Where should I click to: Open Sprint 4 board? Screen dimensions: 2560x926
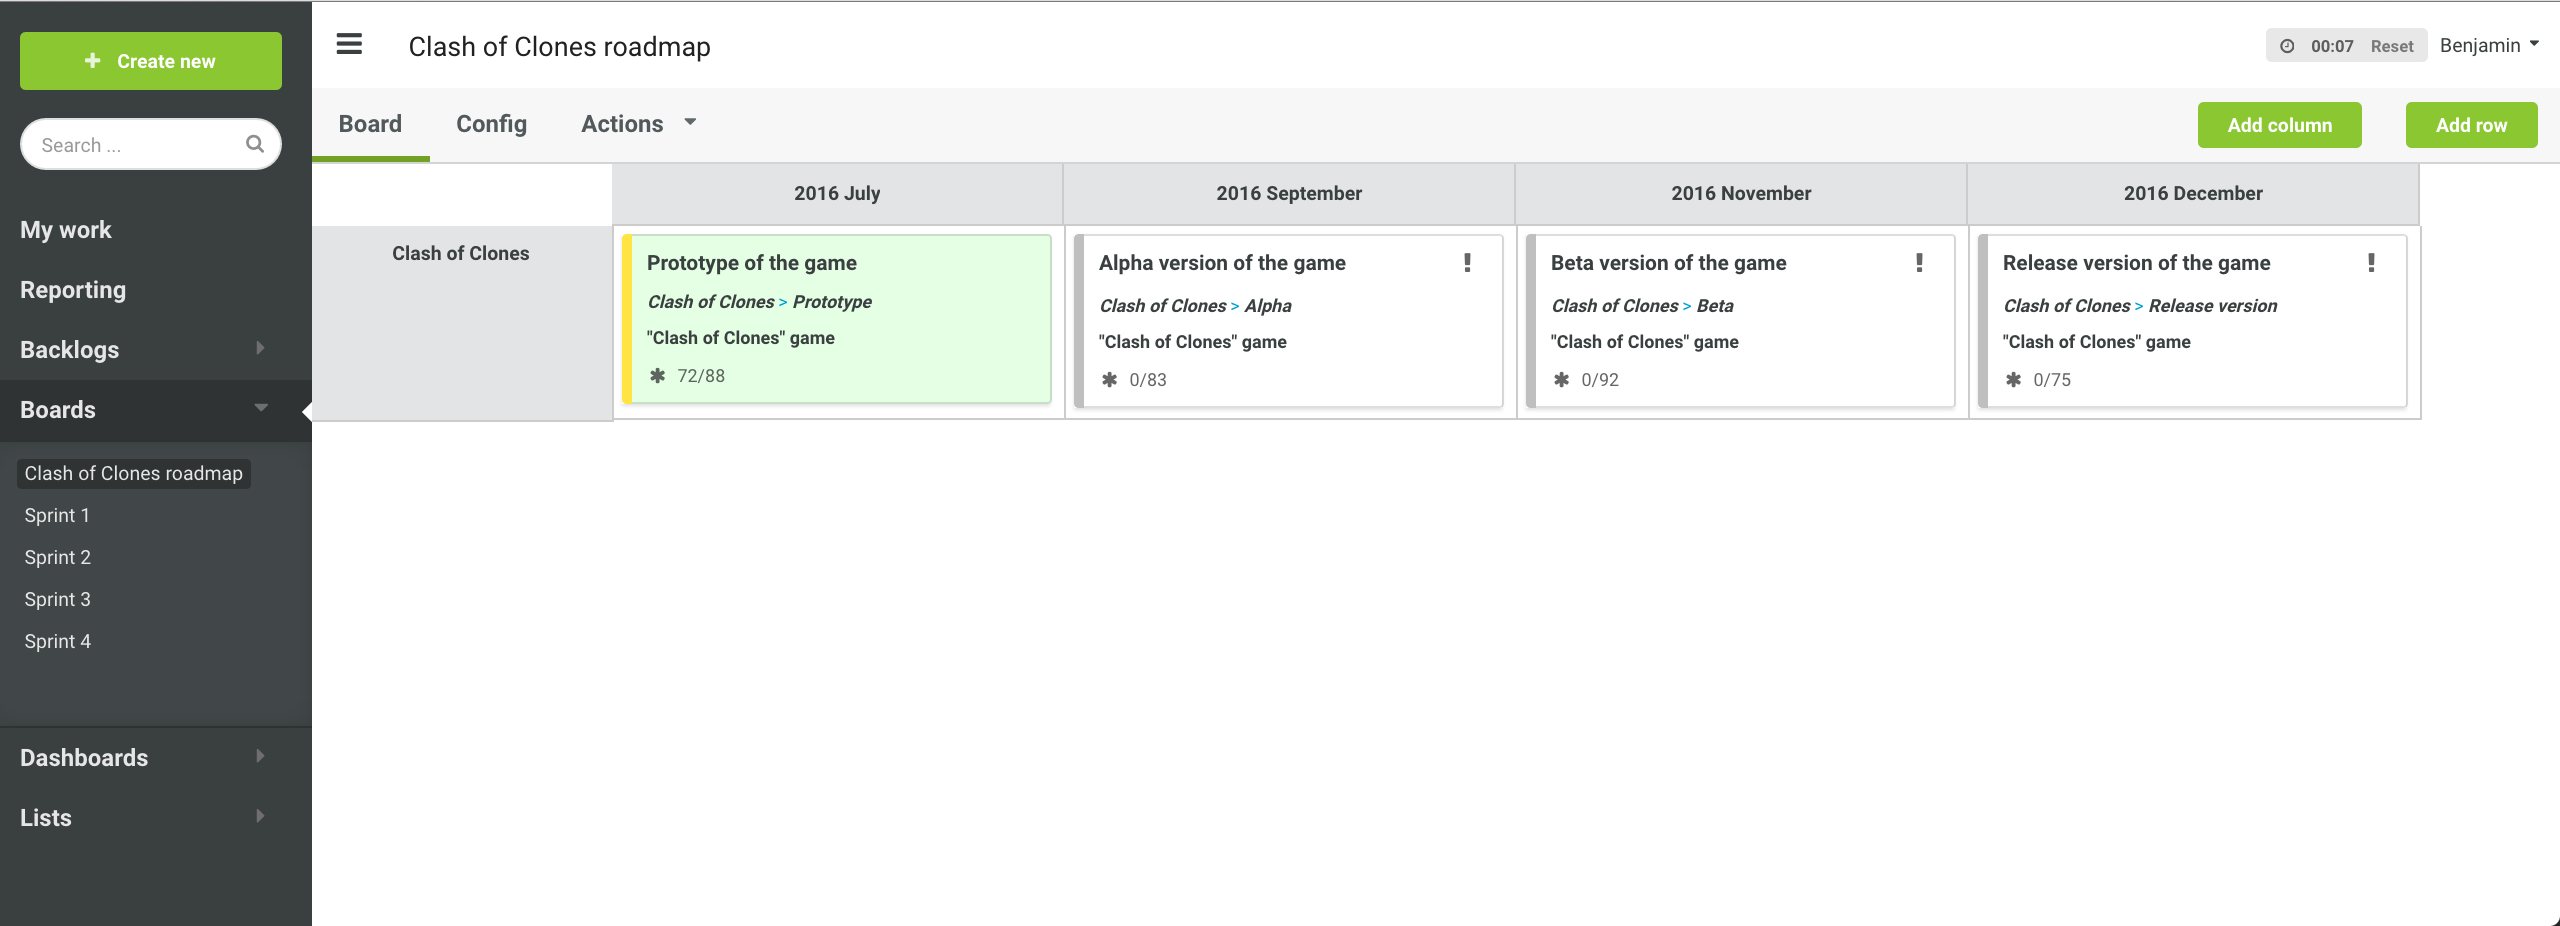click(57, 641)
